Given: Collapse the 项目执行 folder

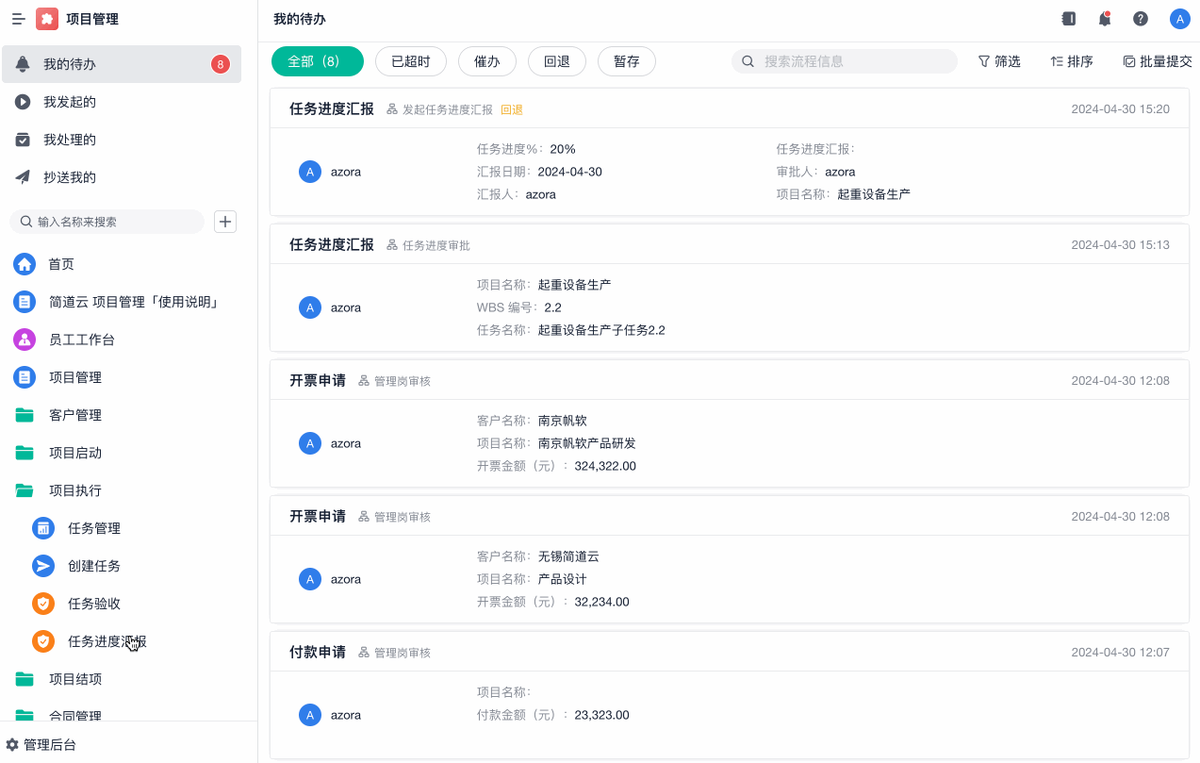Looking at the screenshot, I should pyautogui.click(x=75, y=491).
